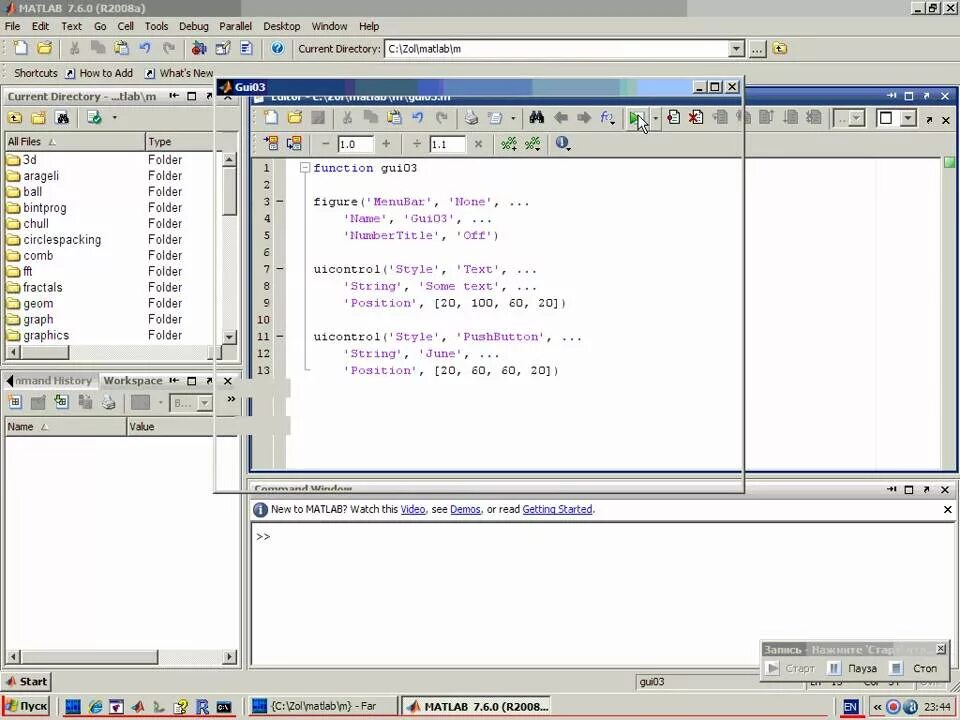Open Cell menu

coord(126,26)
